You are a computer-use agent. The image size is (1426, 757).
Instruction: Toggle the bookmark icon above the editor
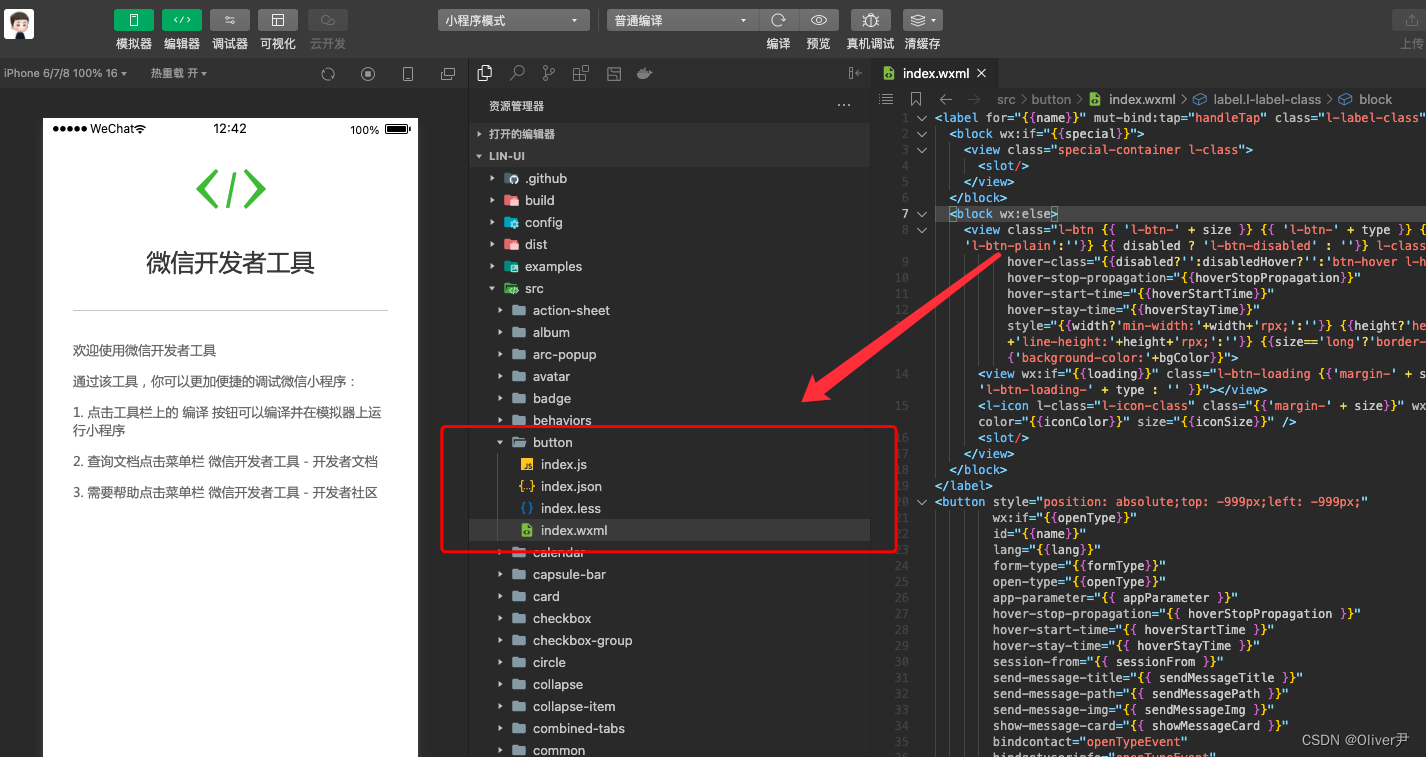(915, 99)
